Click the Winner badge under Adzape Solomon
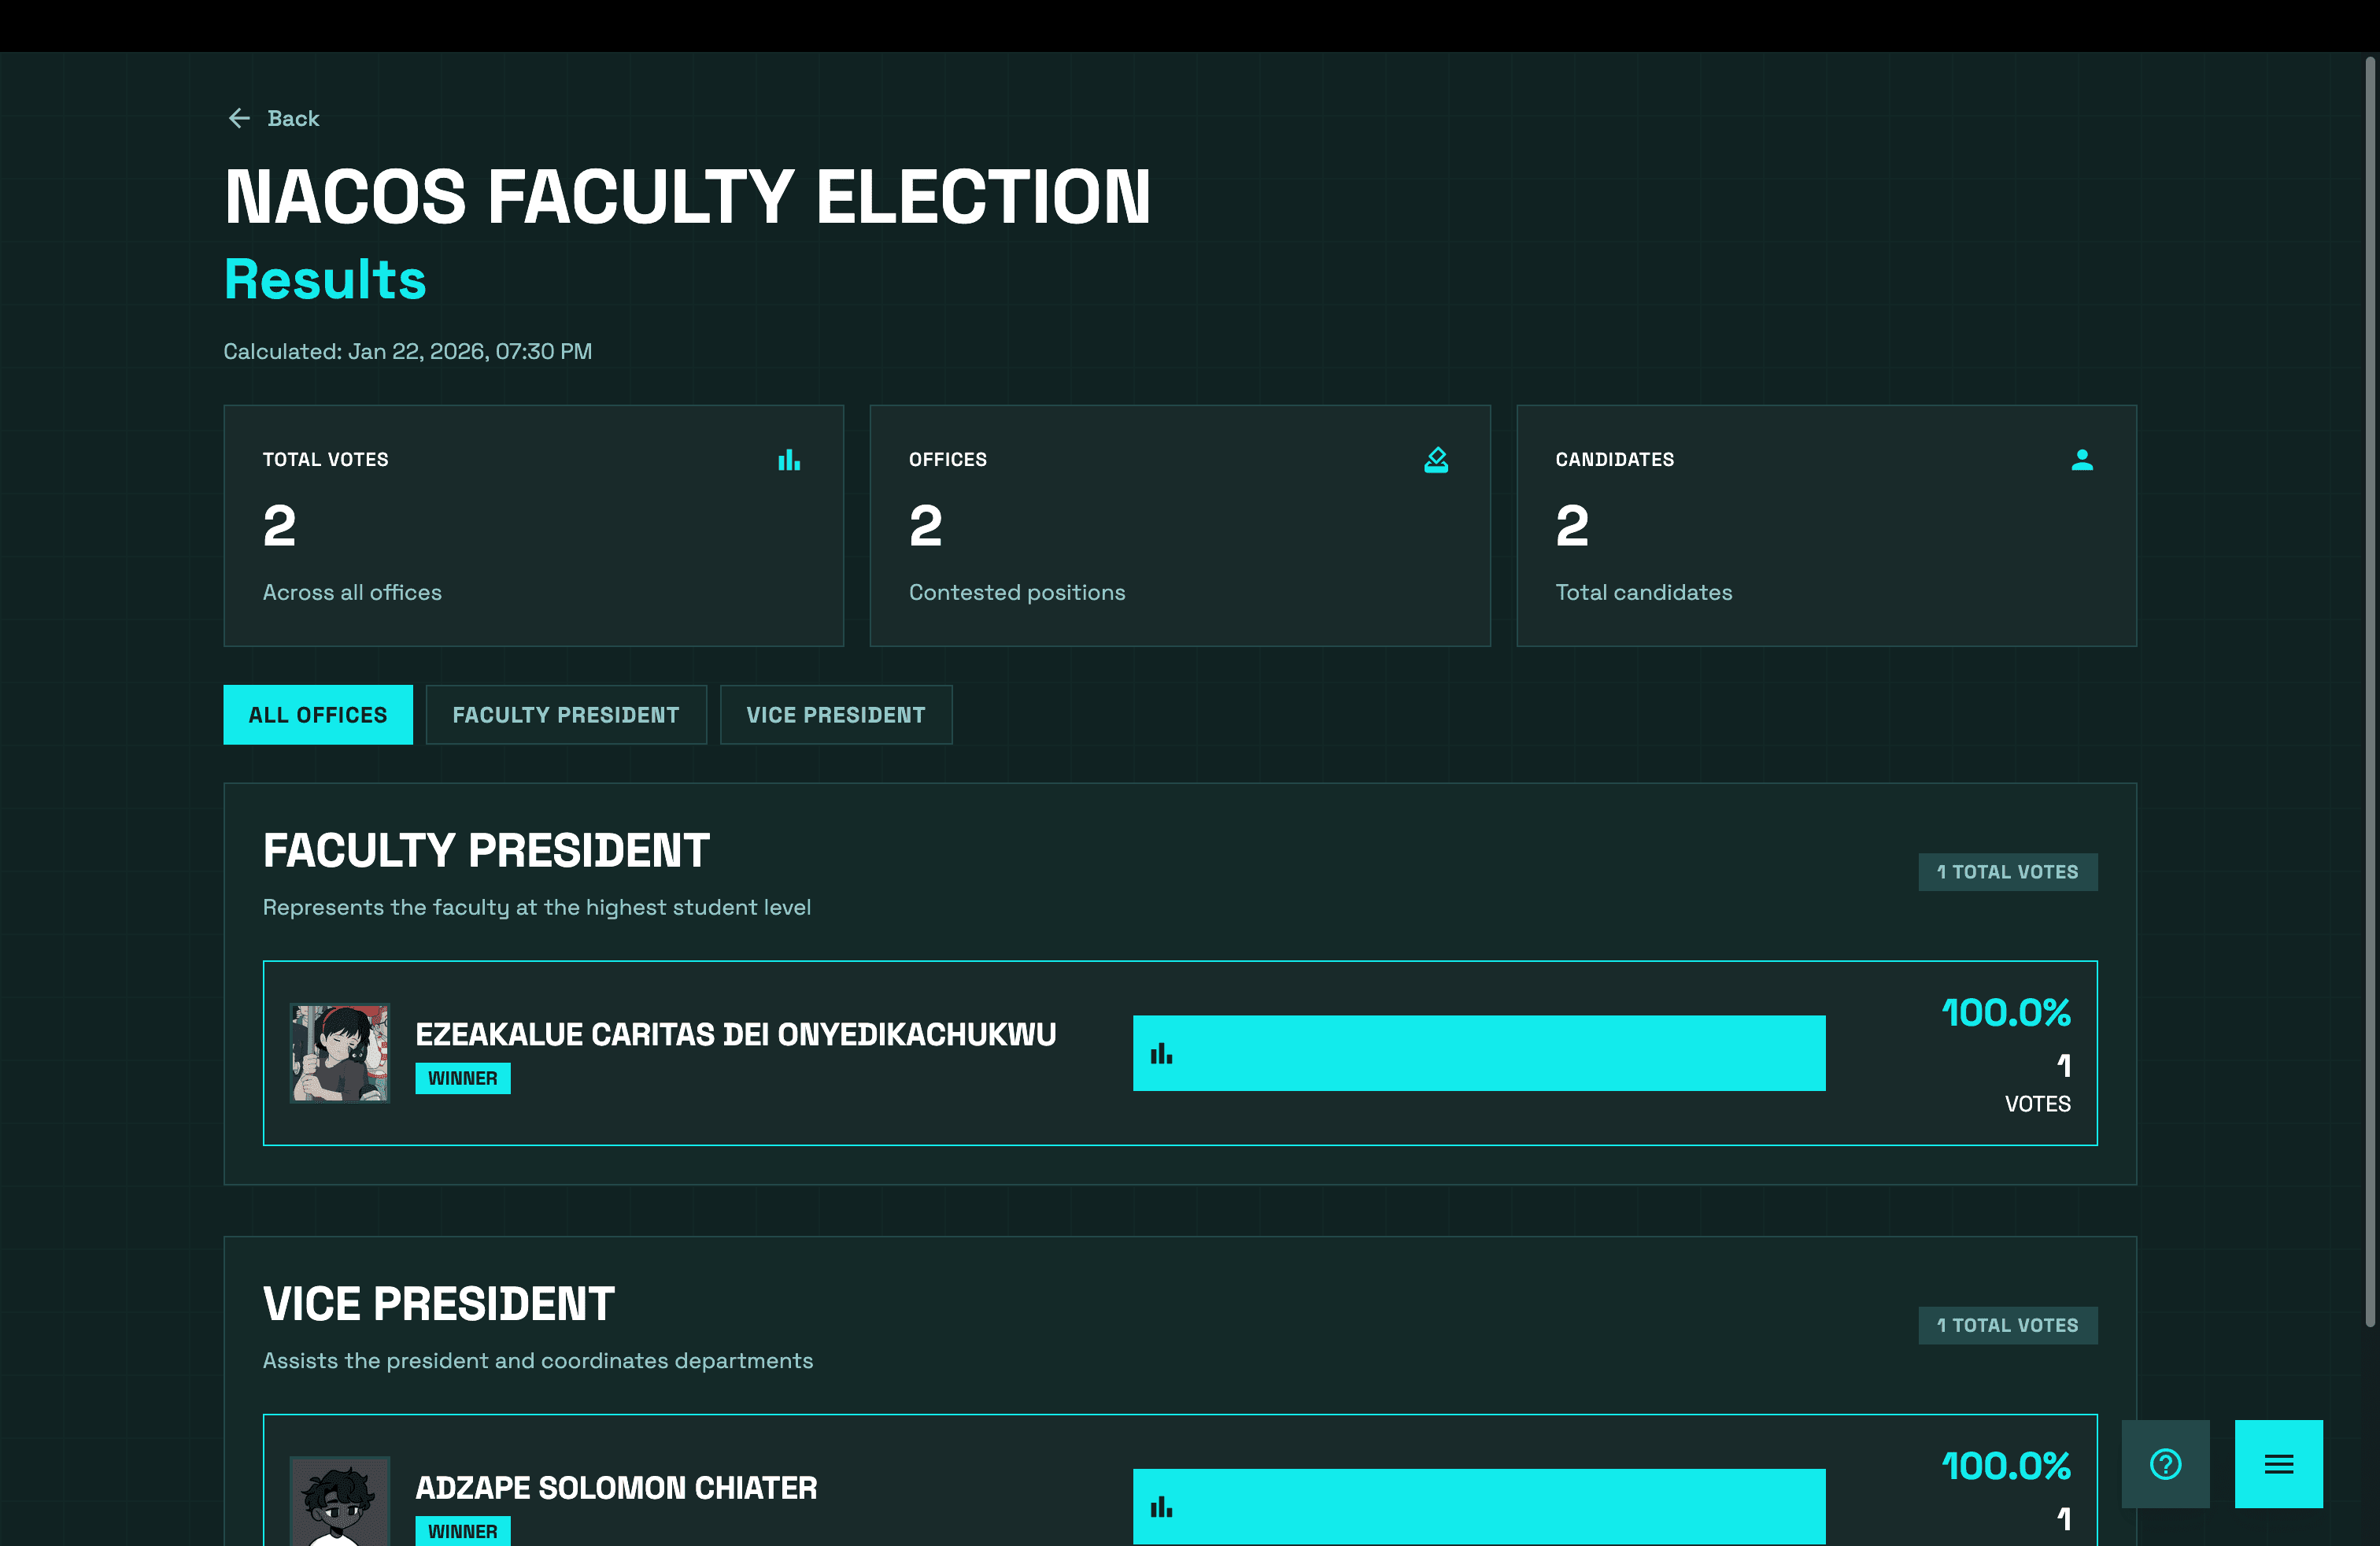 (463, 1531)
